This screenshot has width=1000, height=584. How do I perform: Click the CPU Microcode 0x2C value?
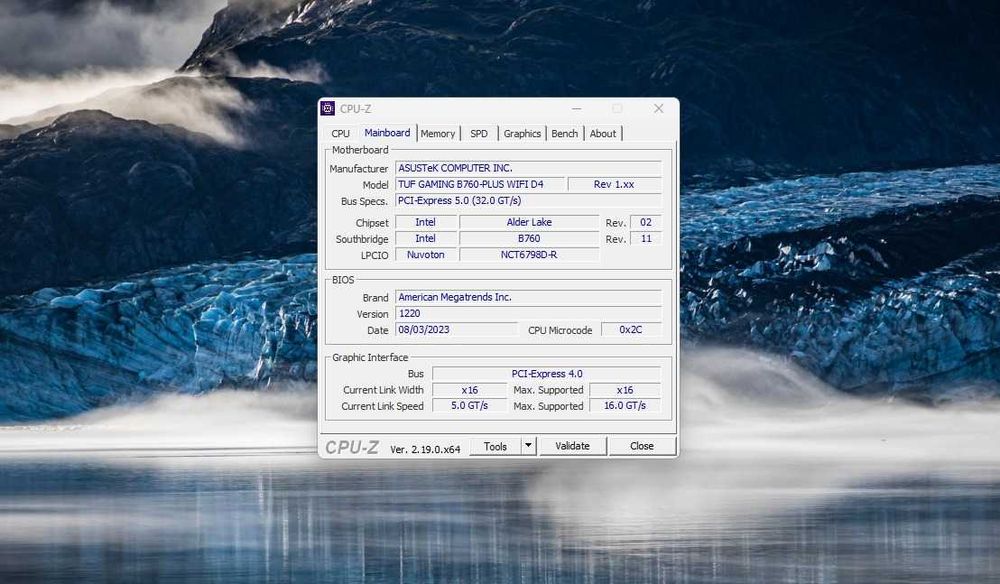pos(631,330)
